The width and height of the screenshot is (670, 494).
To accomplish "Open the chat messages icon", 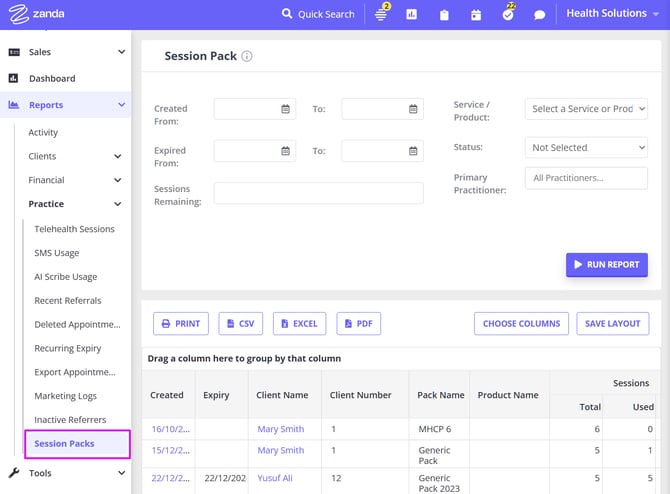I will 539,15.
